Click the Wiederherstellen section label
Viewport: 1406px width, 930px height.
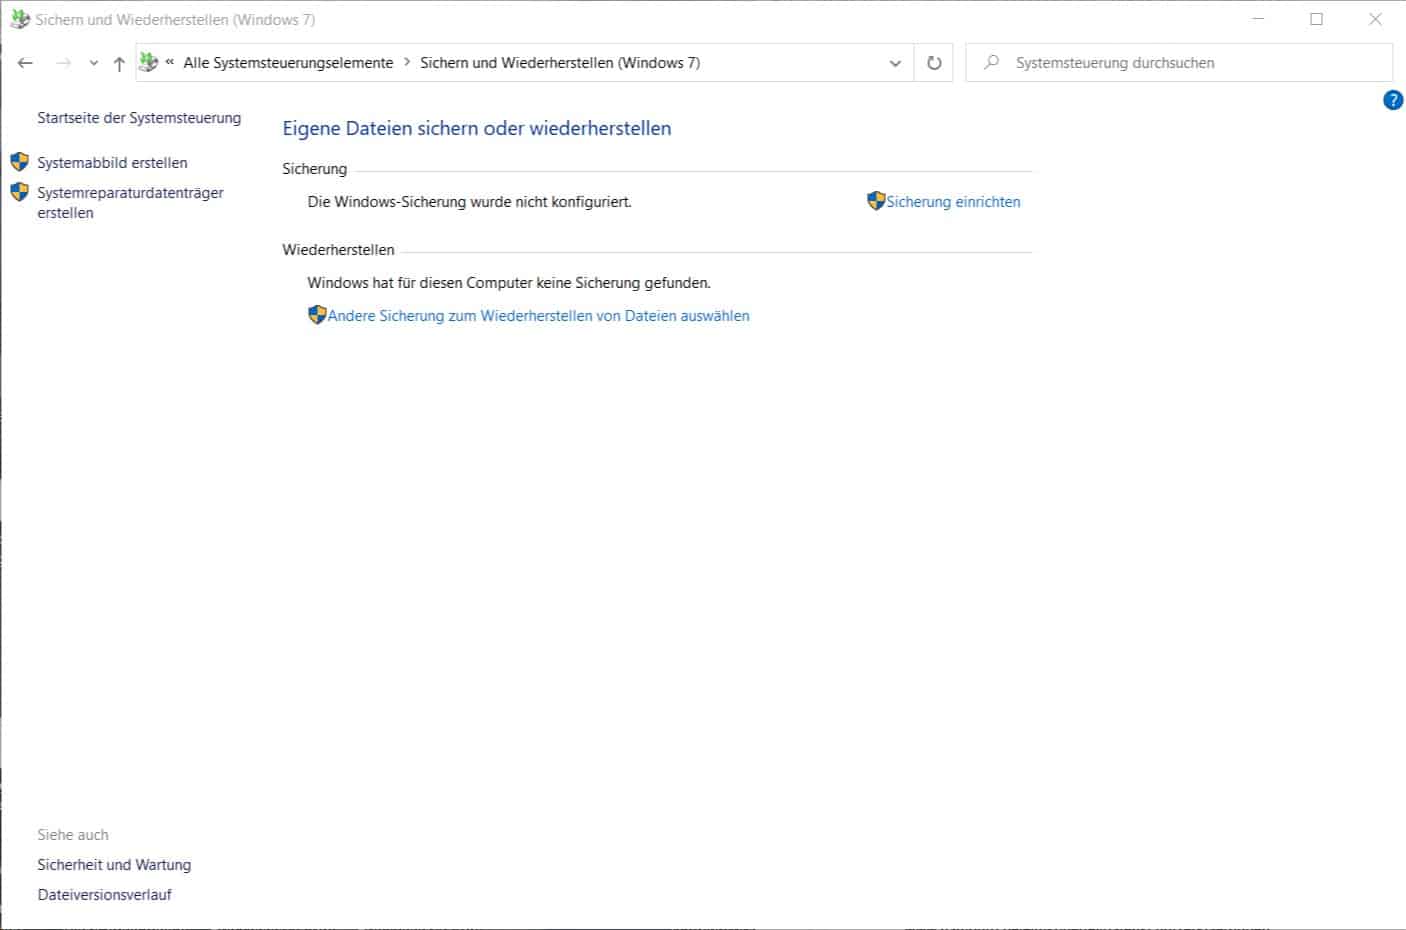coord(338,250)
